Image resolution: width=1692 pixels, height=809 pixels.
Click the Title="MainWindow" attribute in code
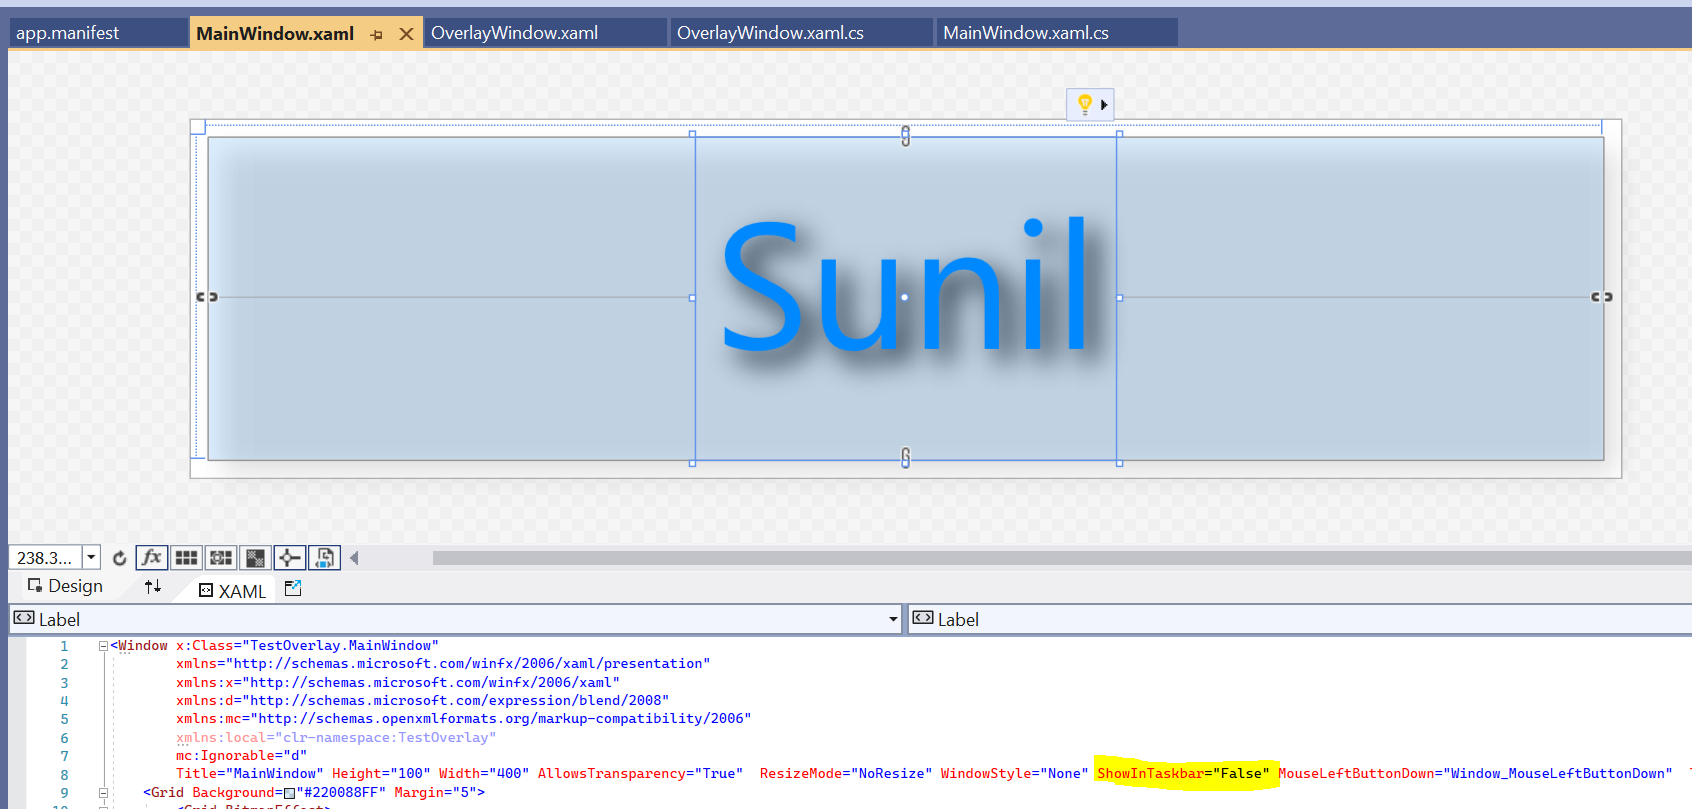[x=250, y=773]
